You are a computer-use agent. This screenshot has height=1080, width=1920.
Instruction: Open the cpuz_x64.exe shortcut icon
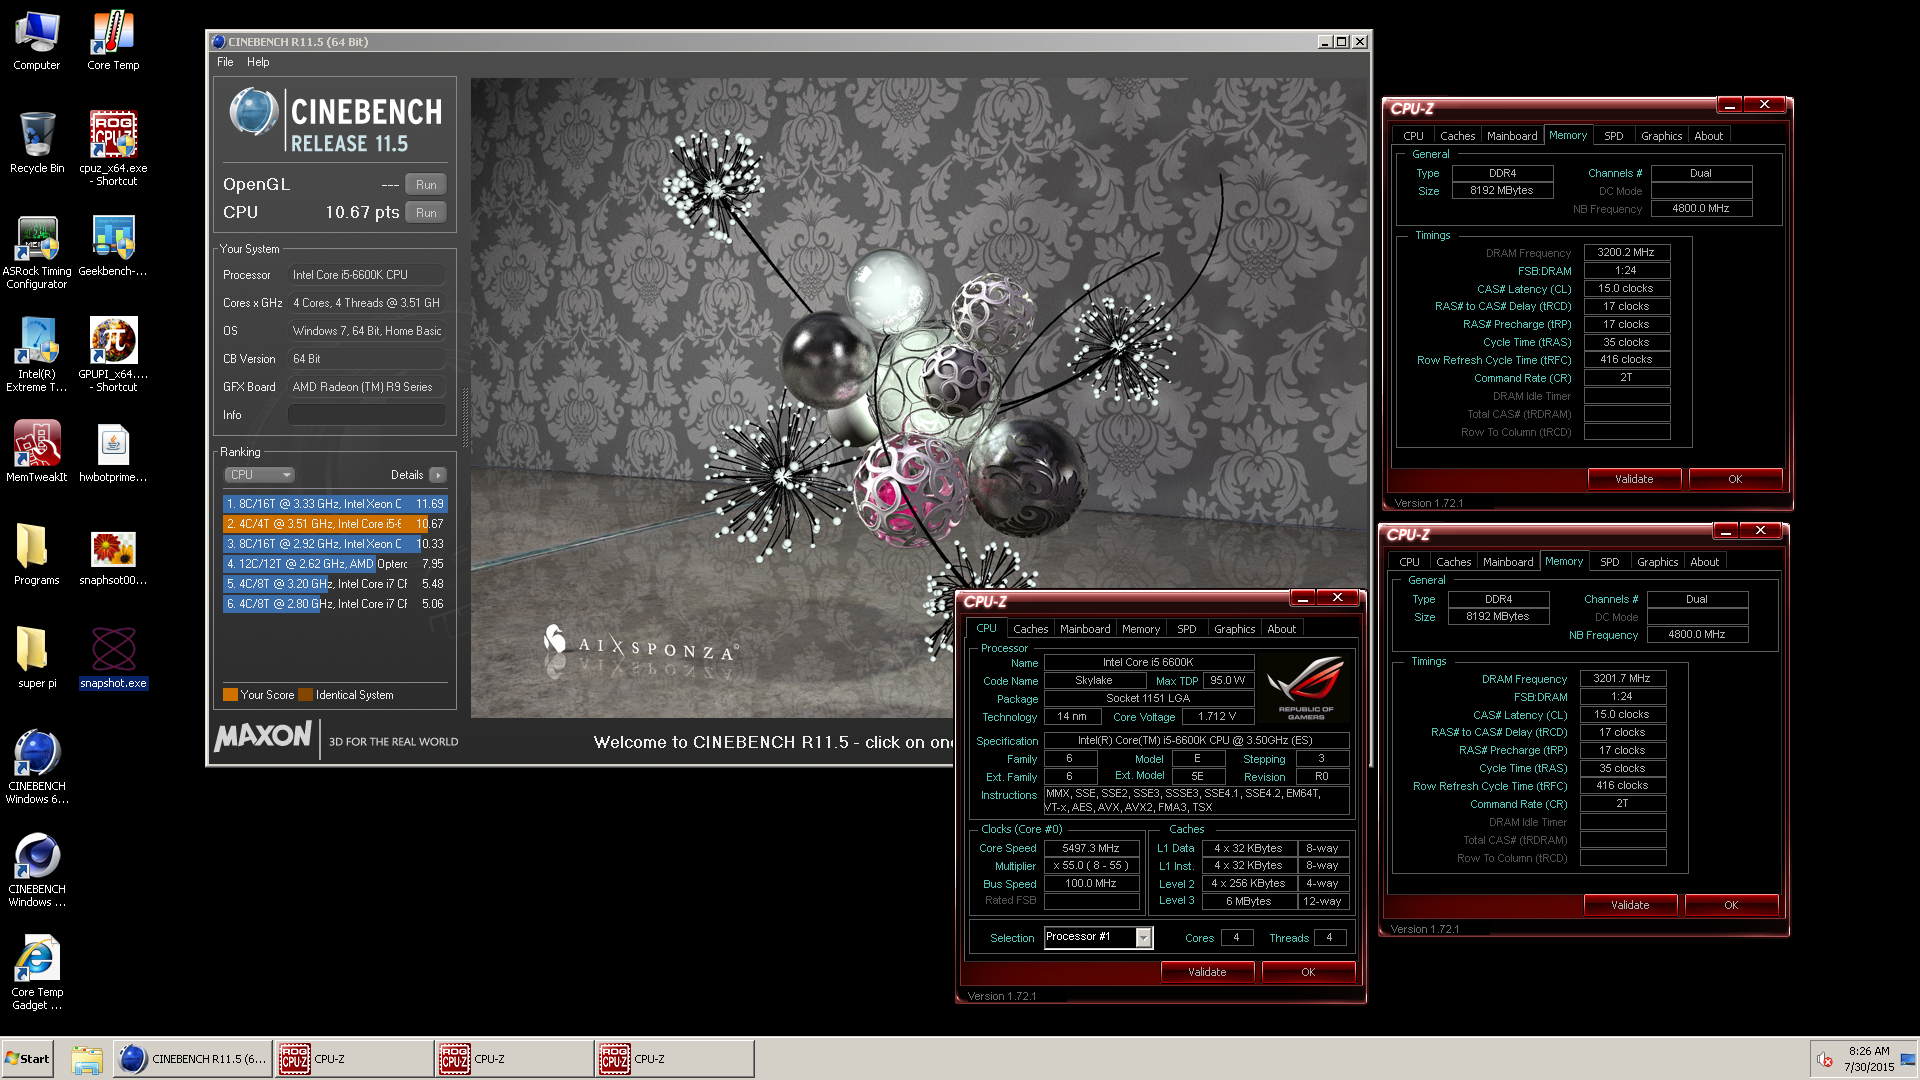coord(113,148)
